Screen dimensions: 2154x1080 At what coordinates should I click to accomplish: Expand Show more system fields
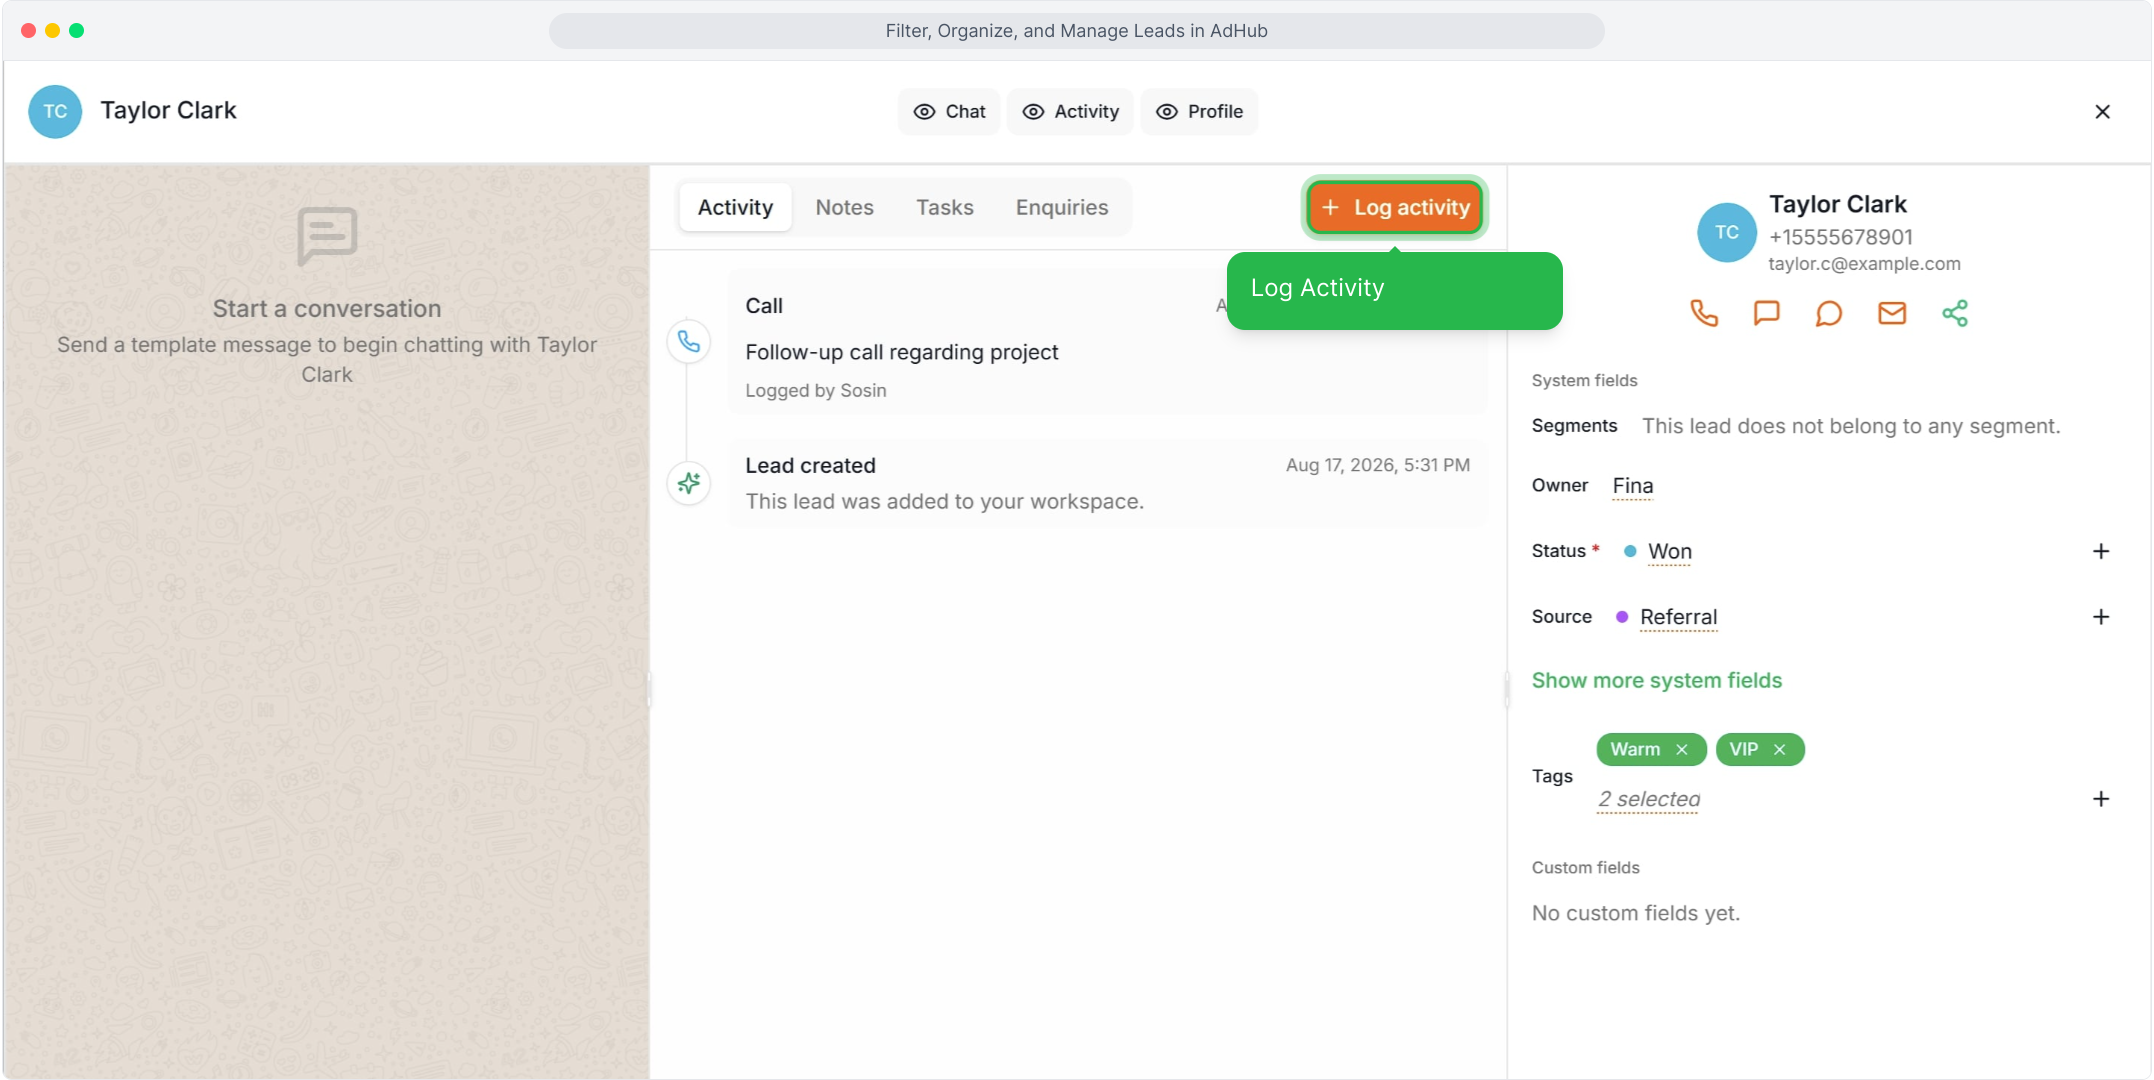1656,681
